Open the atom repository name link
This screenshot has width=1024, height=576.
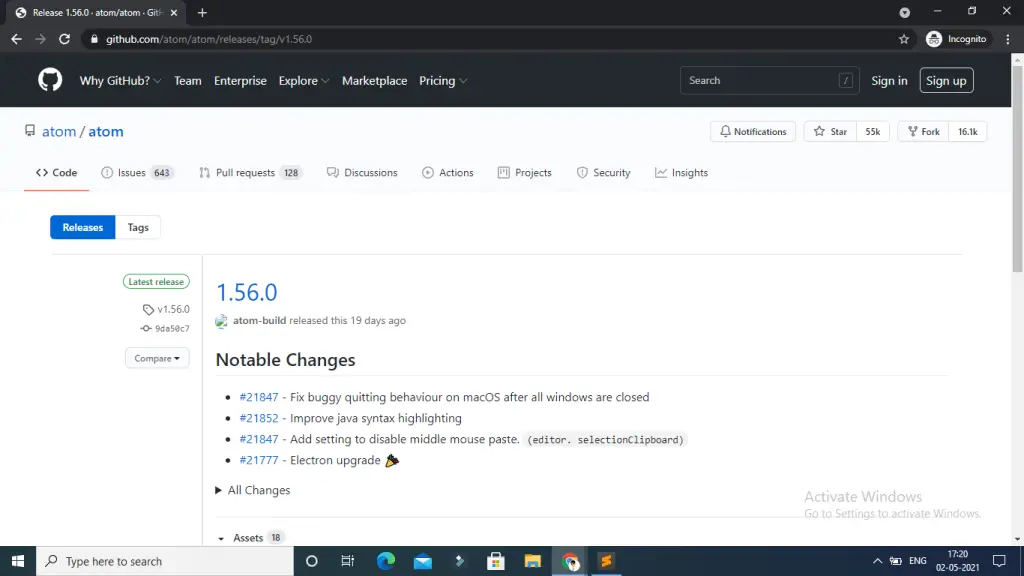[106, 131]
